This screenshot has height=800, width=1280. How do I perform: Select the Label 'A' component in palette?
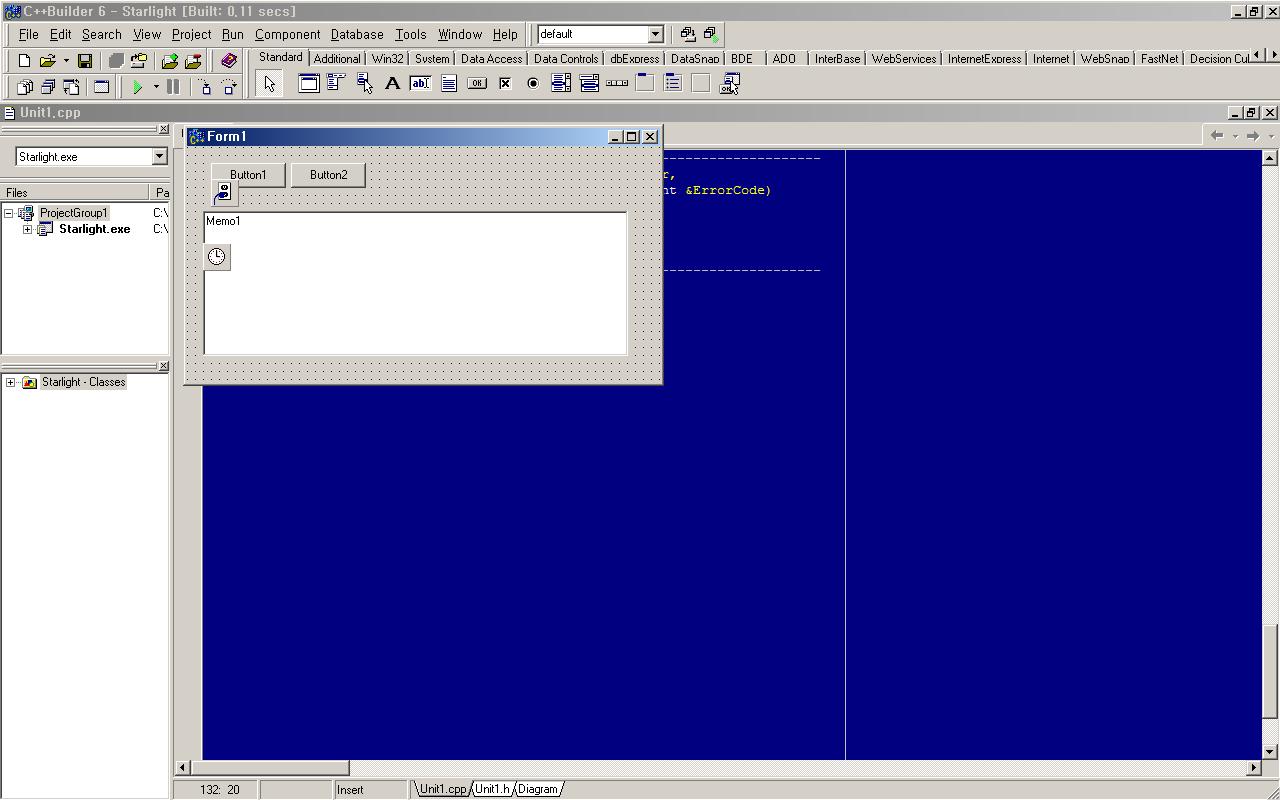(x=393, y=84)
